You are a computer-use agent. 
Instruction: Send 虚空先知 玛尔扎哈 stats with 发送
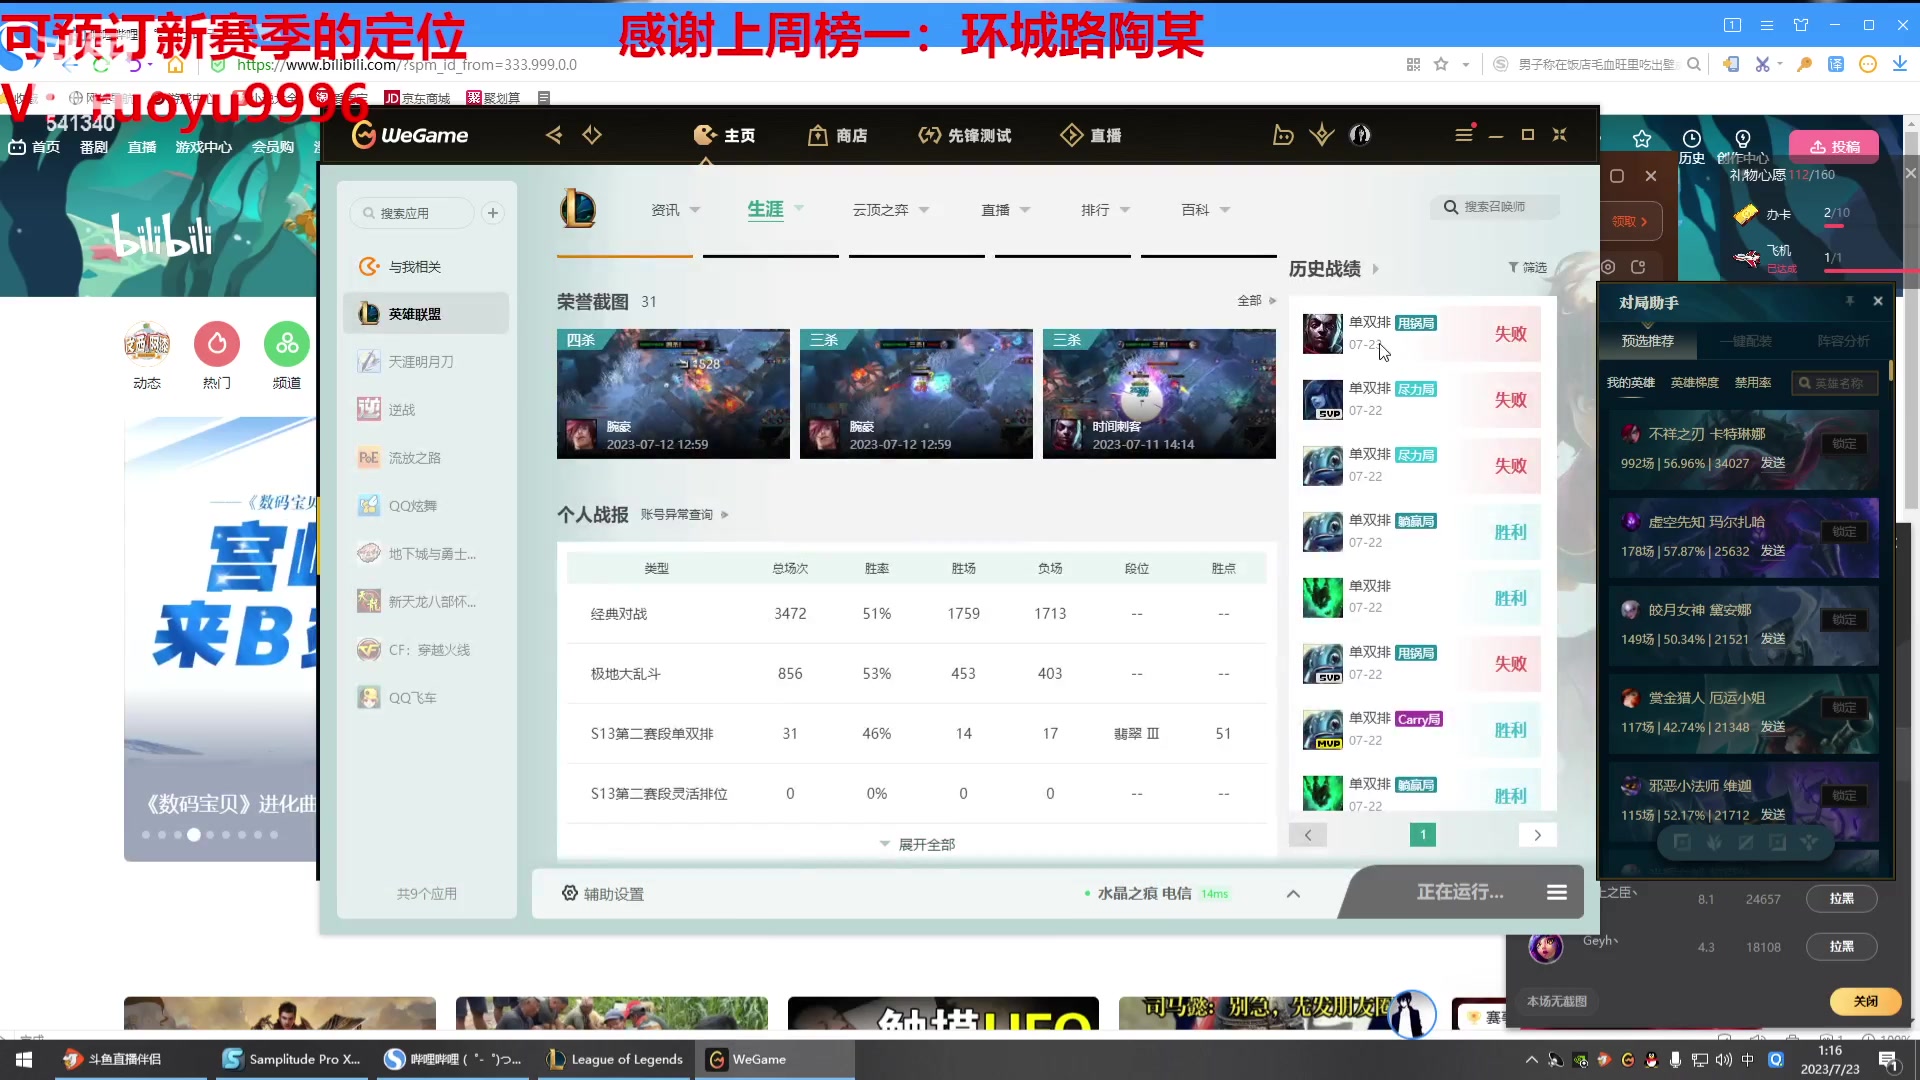click(x=1773, y=551)
